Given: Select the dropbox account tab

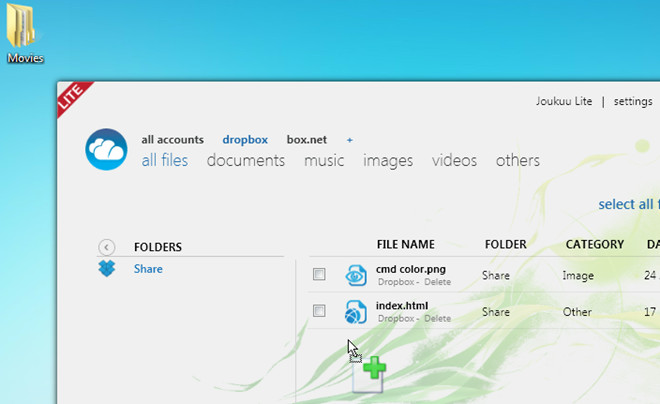Looking at the screenshot, I should pyautogui.click(x=245, y=140).
